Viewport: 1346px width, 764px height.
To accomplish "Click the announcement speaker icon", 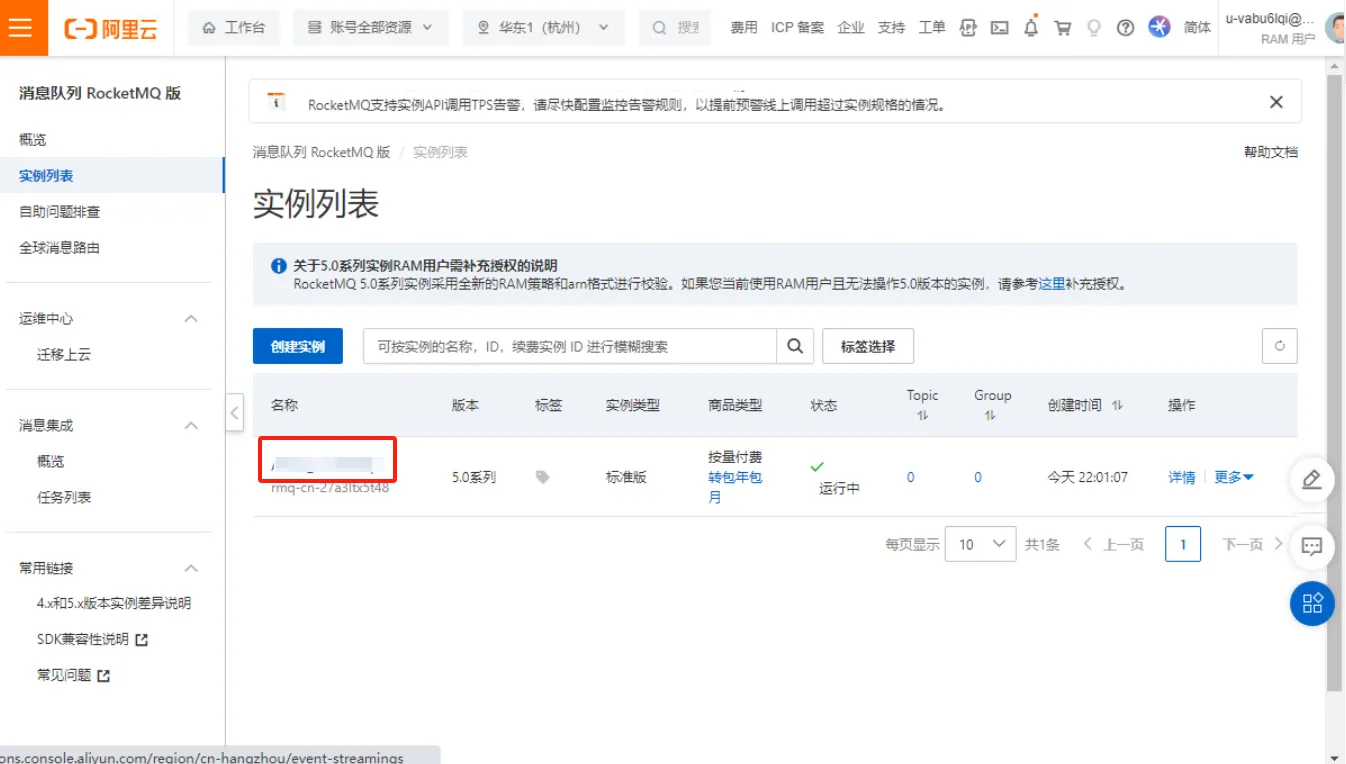I will pos(276,101).
